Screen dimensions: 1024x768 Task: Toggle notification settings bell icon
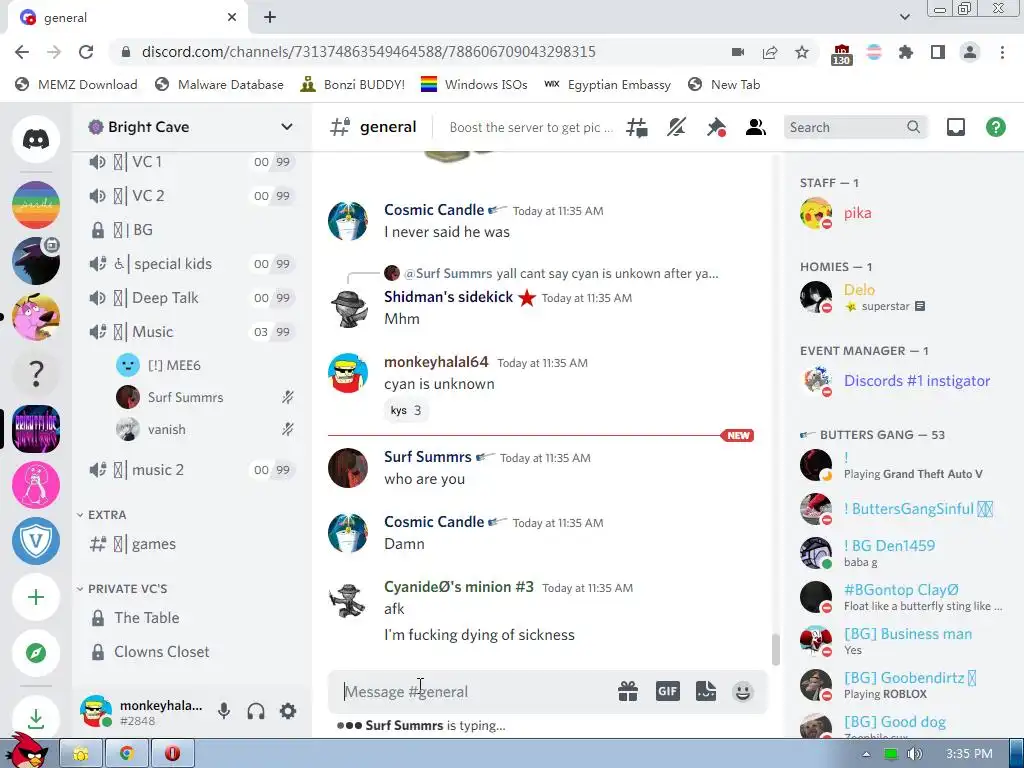(676, 127)
